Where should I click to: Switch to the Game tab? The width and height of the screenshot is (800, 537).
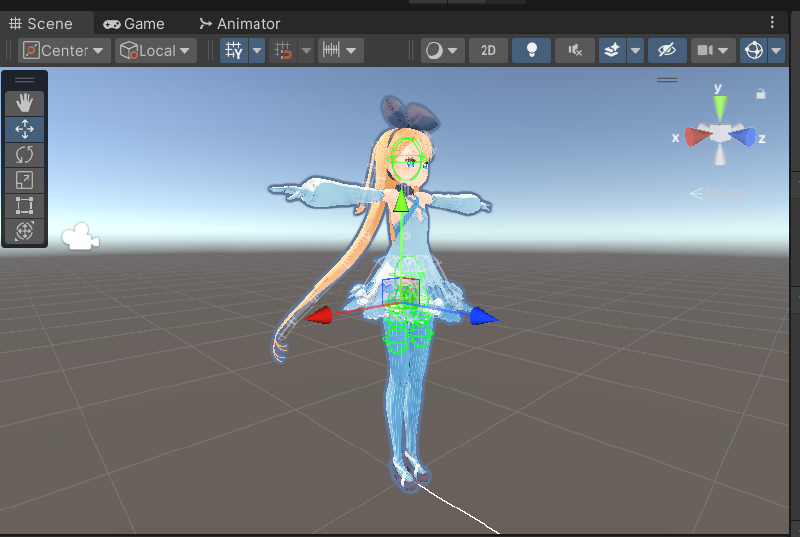134,23
